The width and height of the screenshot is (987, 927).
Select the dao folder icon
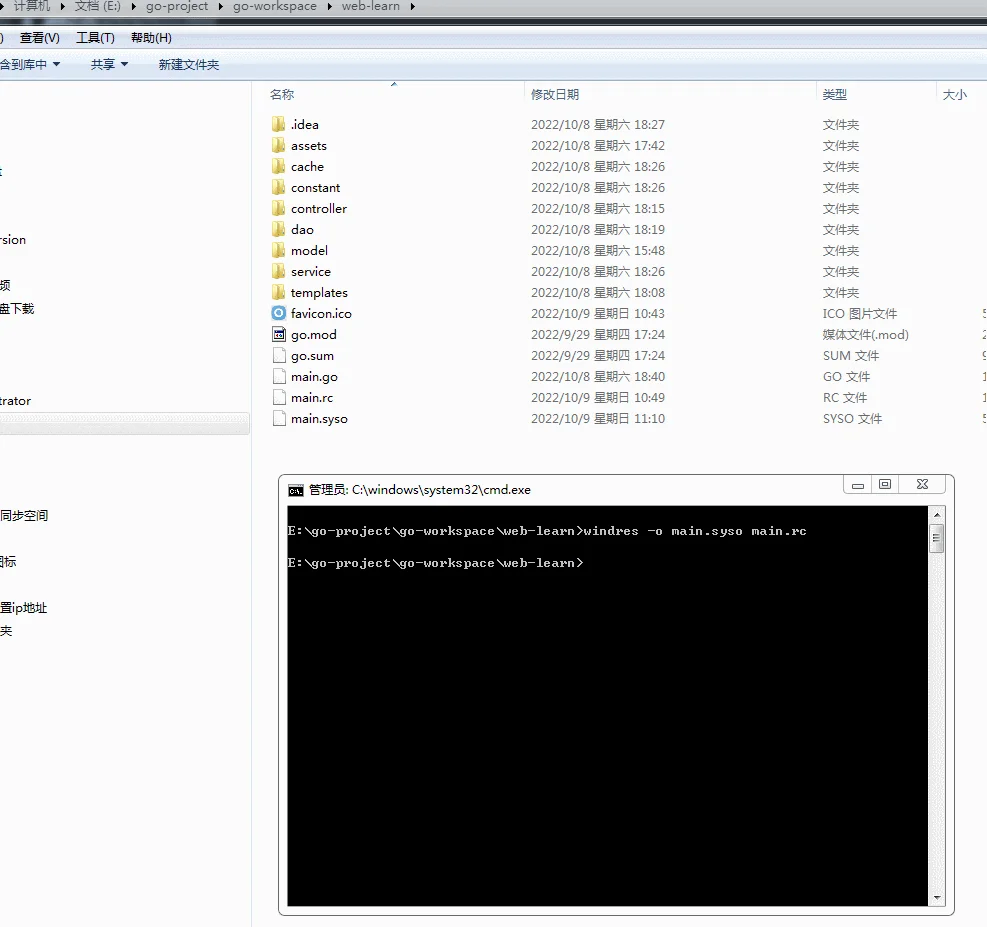pyautogui.click(x=279, y=229)
